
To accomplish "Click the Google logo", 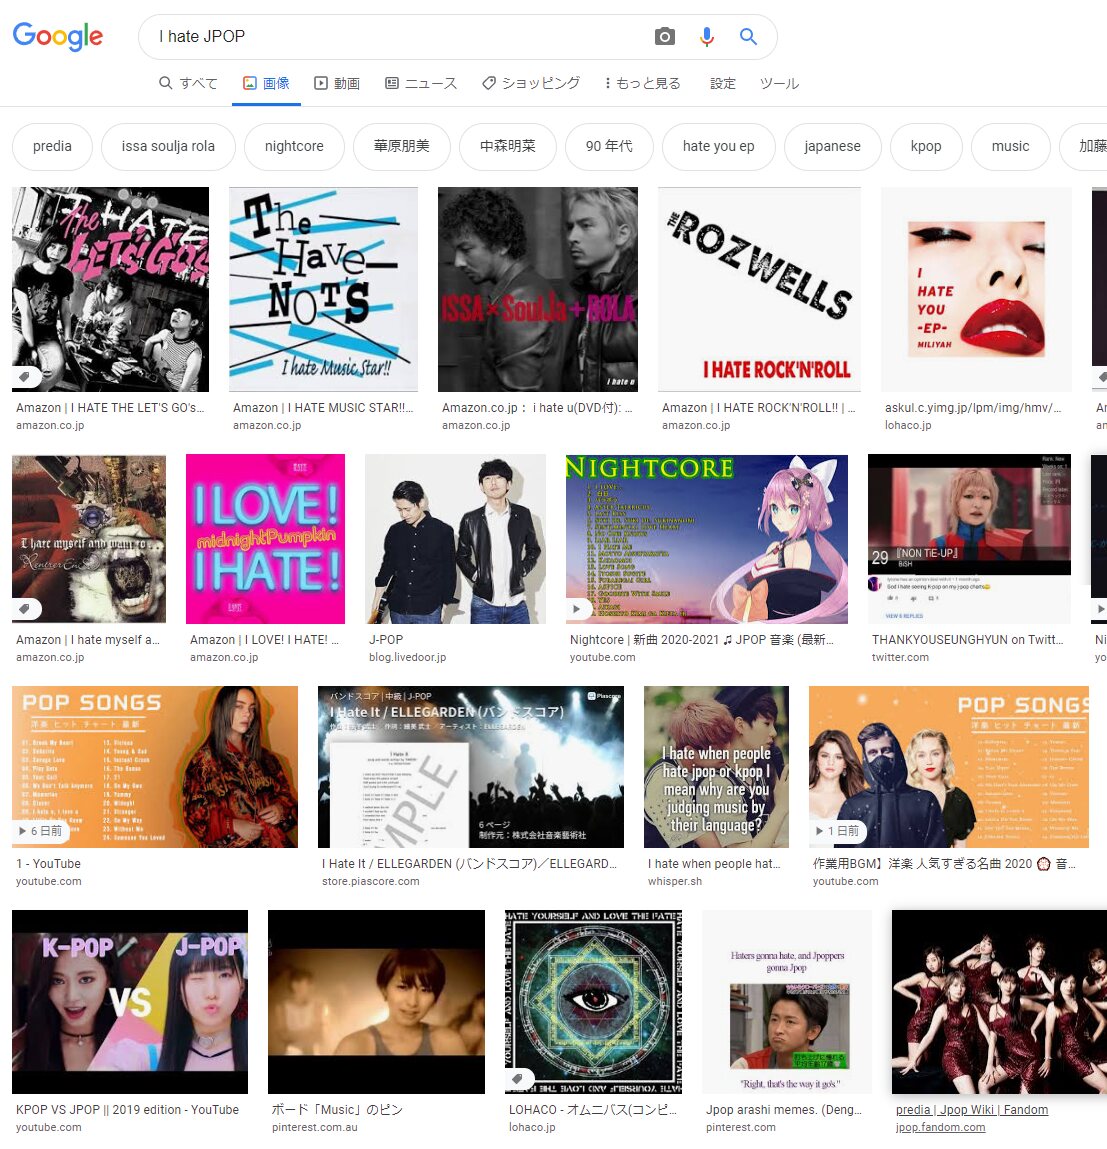I will point(58,37).
